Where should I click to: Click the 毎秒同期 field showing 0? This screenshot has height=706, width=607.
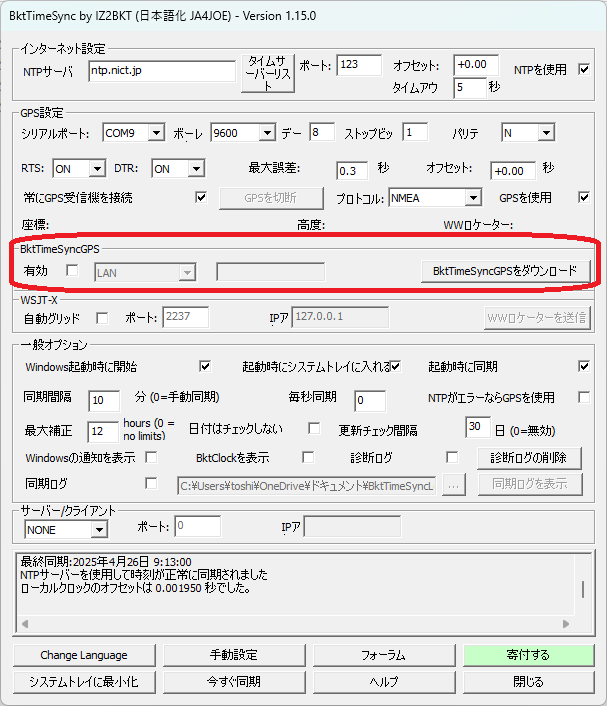pos(370,401)
